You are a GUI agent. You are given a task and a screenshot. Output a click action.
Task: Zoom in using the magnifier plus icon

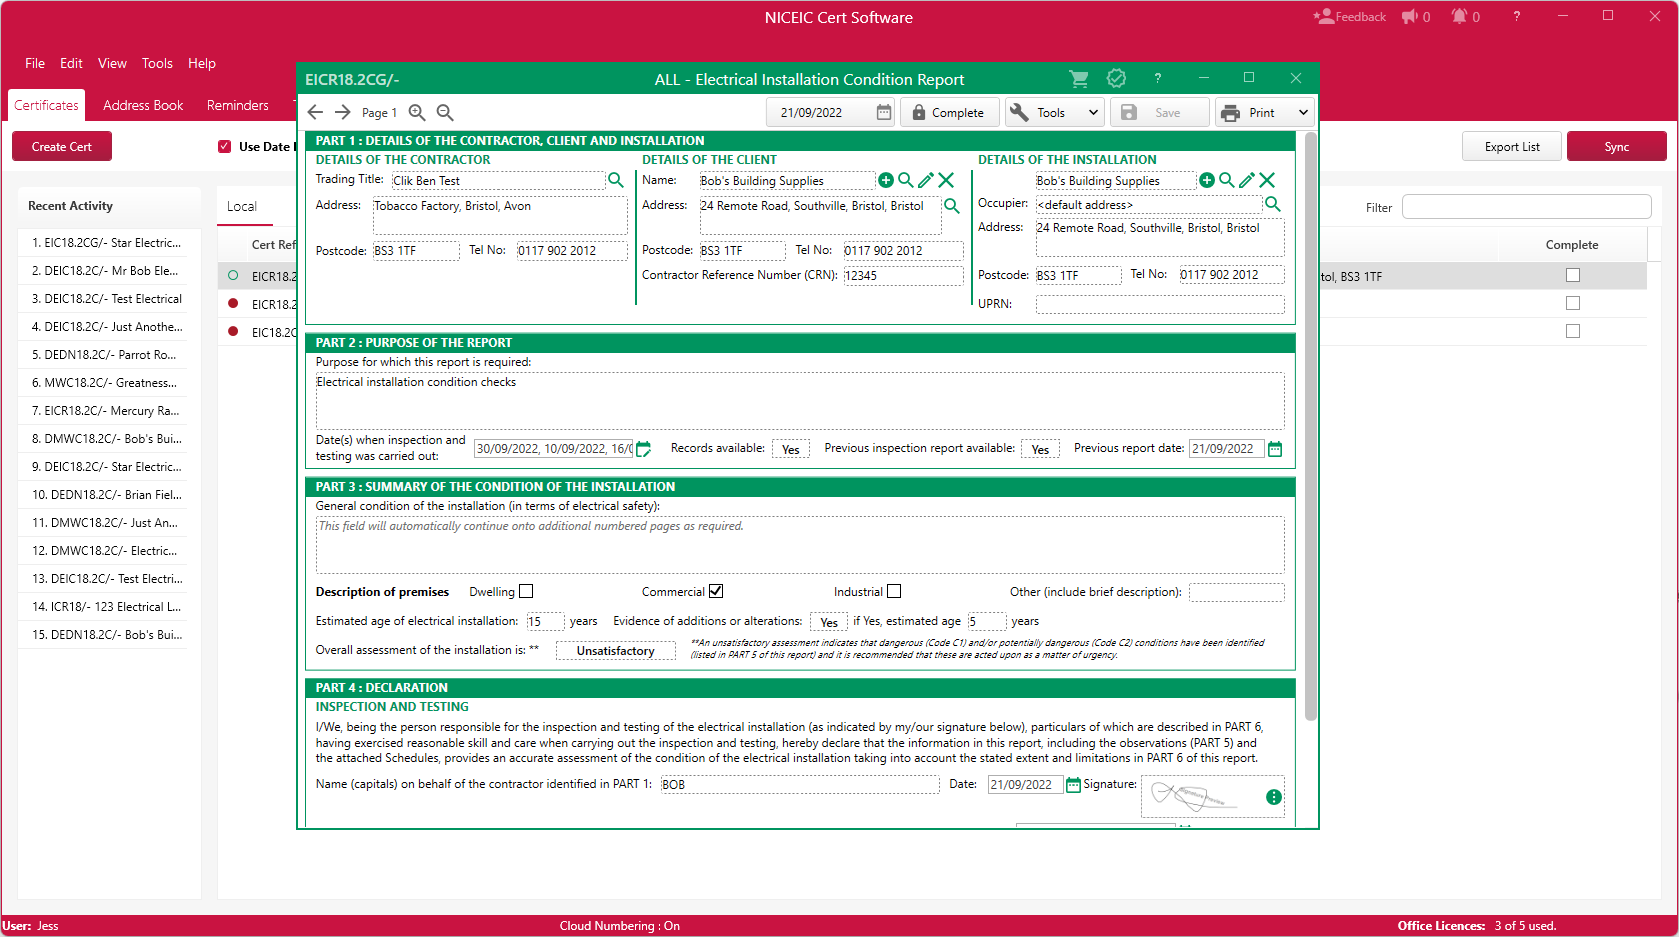pos(417,113)
